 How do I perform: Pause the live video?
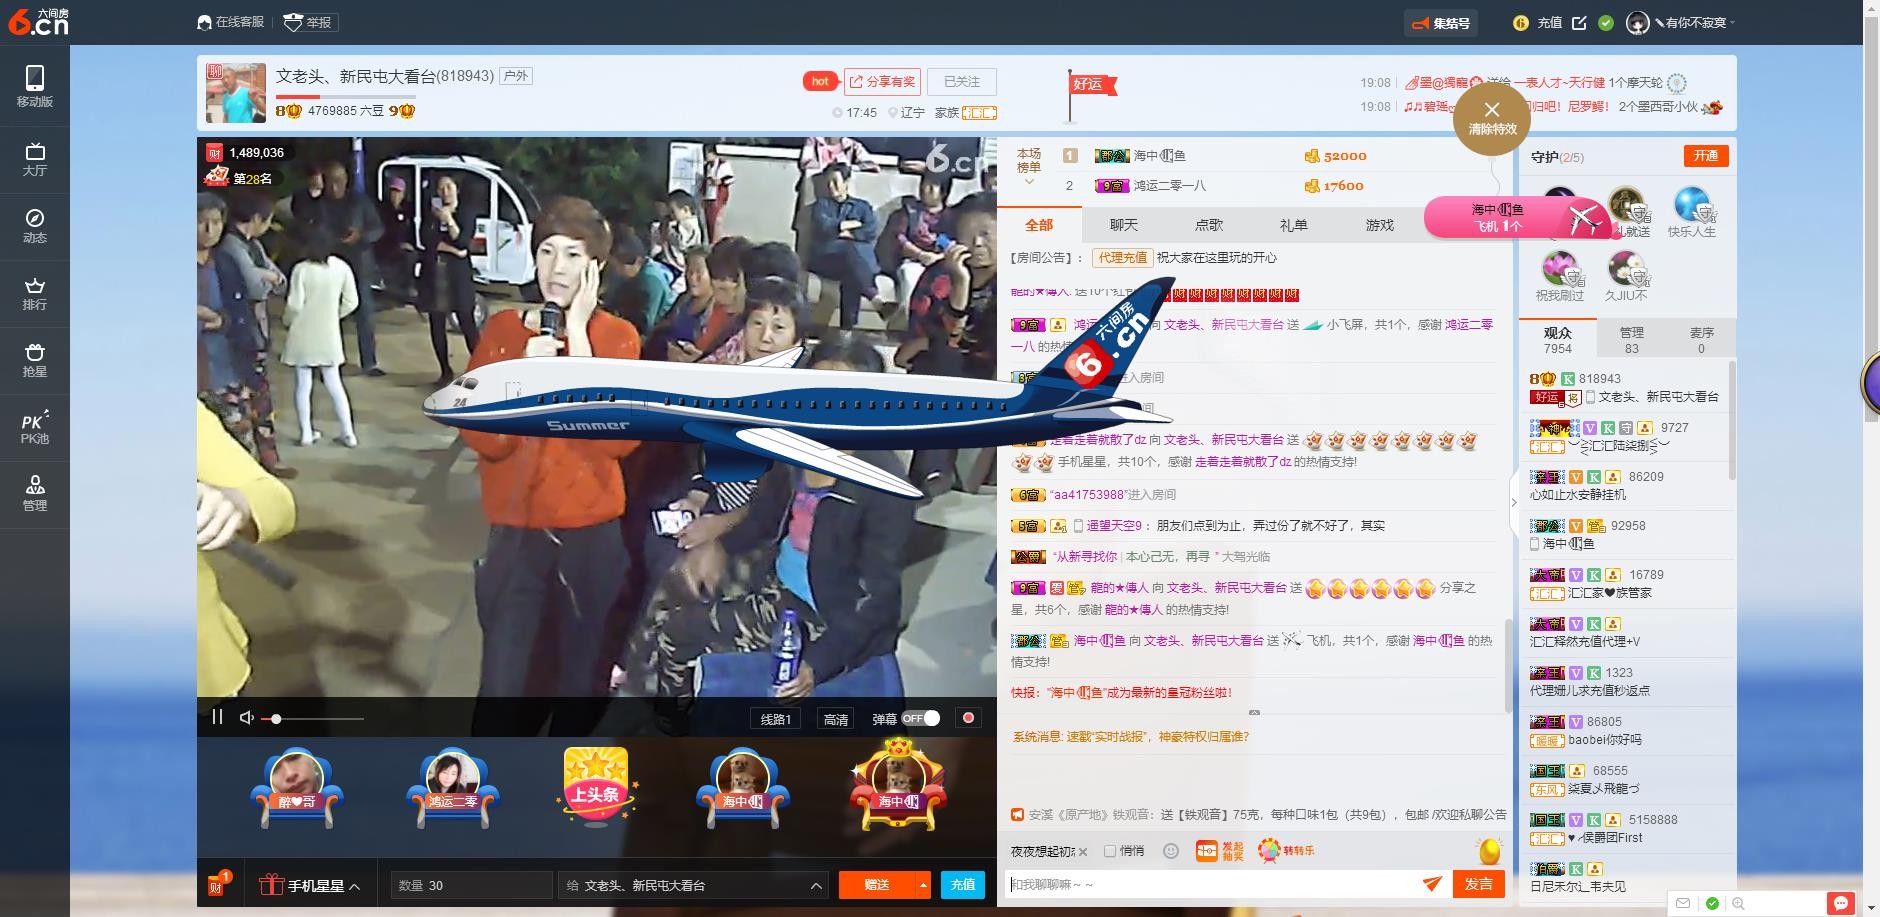[x=217, y=717]
